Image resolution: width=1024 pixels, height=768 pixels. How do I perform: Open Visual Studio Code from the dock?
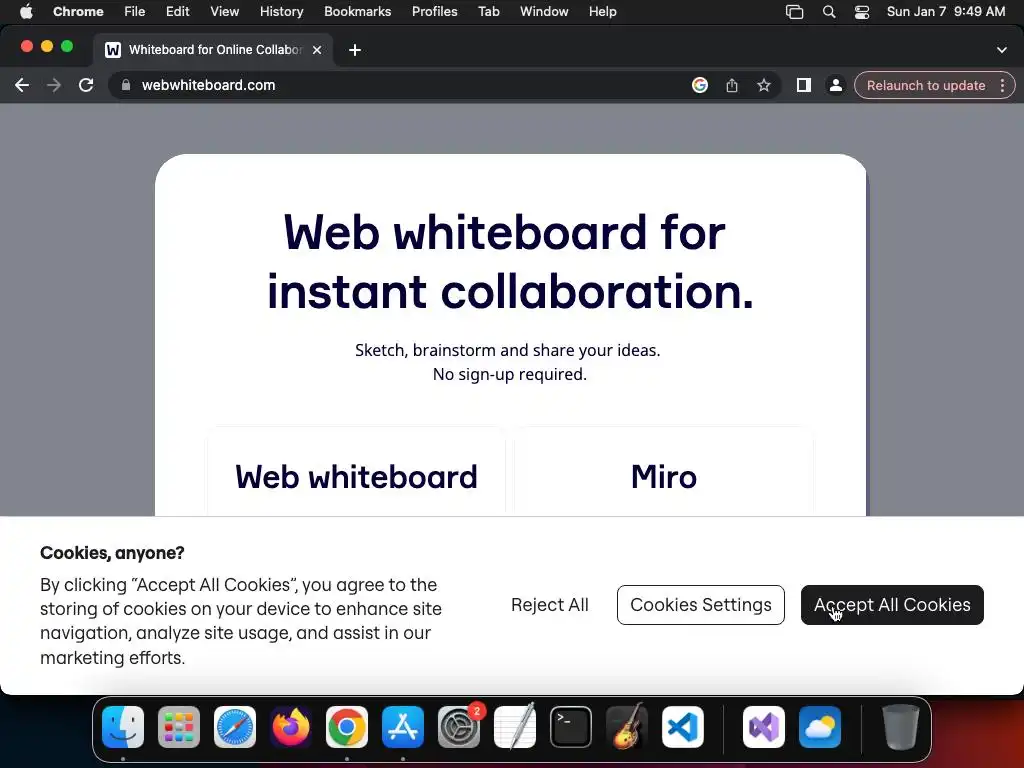(683, 727)
